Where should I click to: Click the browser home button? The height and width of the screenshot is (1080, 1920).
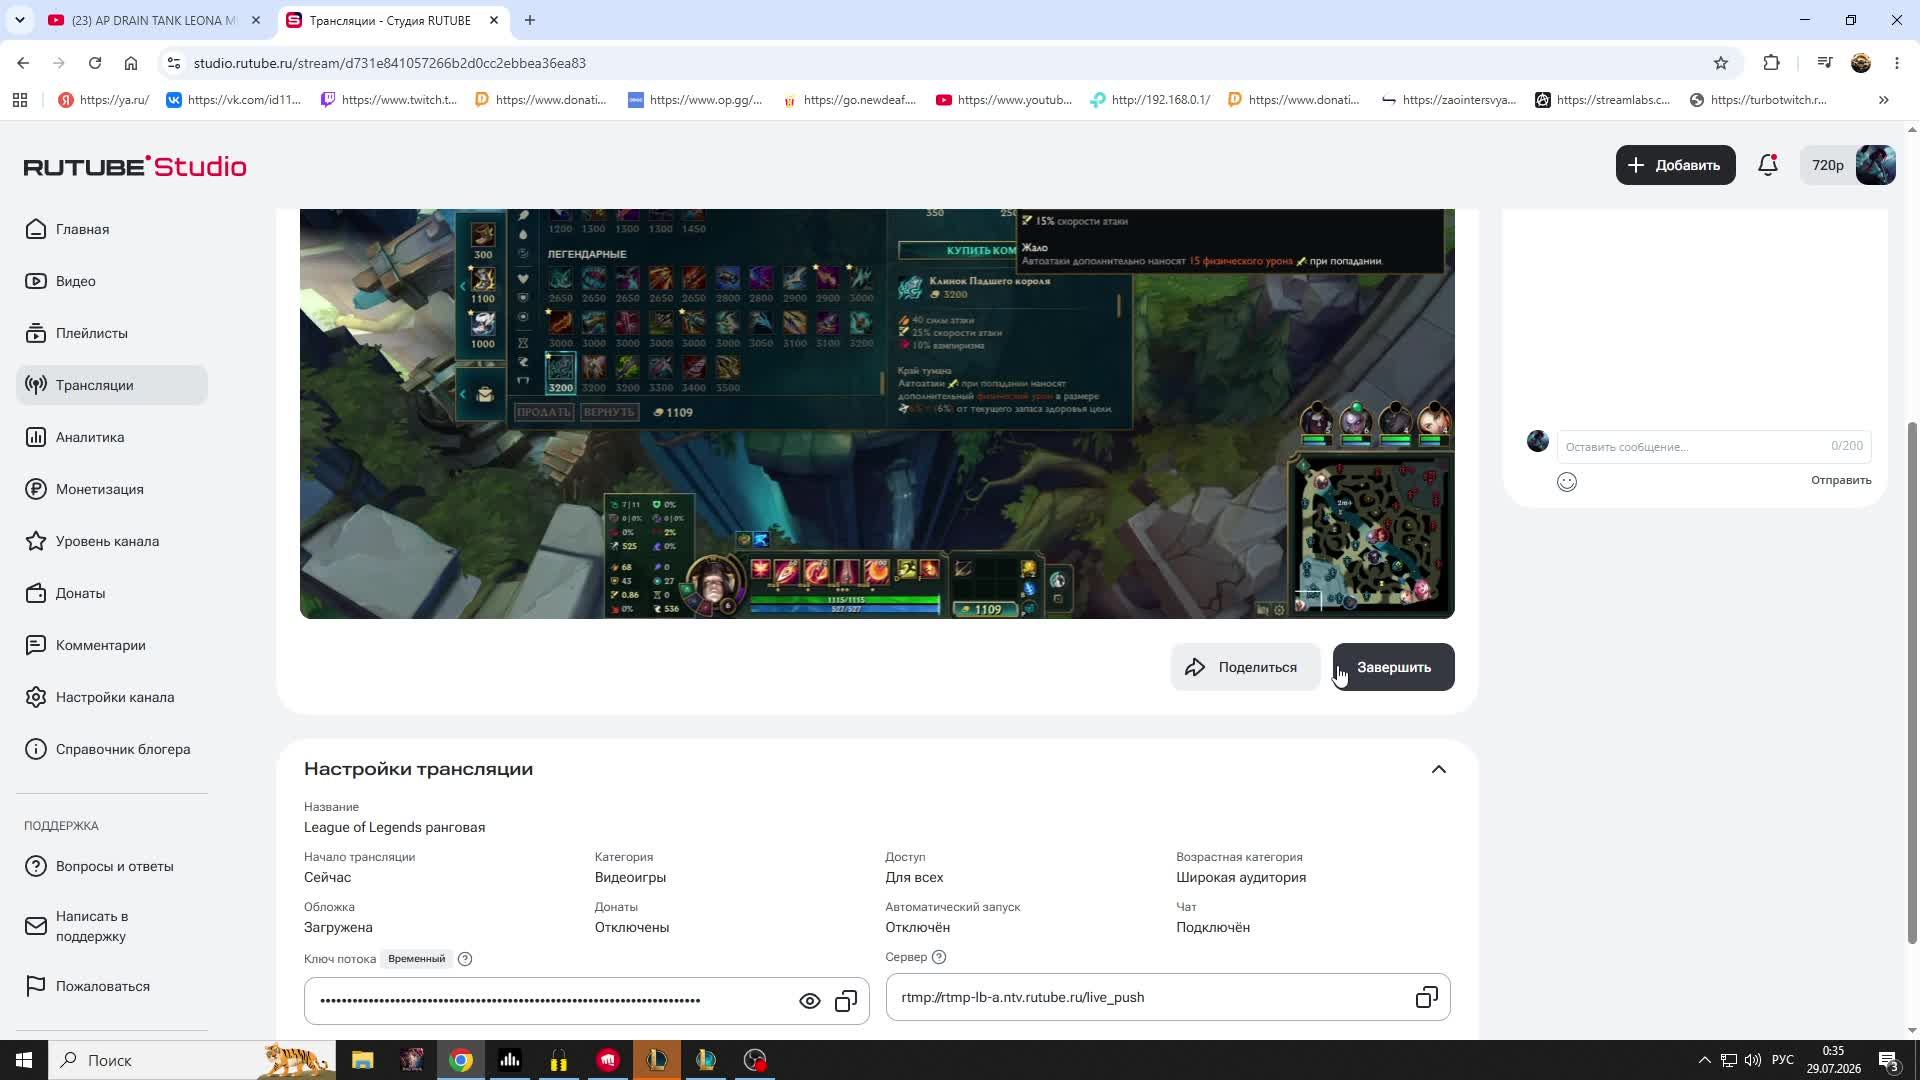point(131,63)
